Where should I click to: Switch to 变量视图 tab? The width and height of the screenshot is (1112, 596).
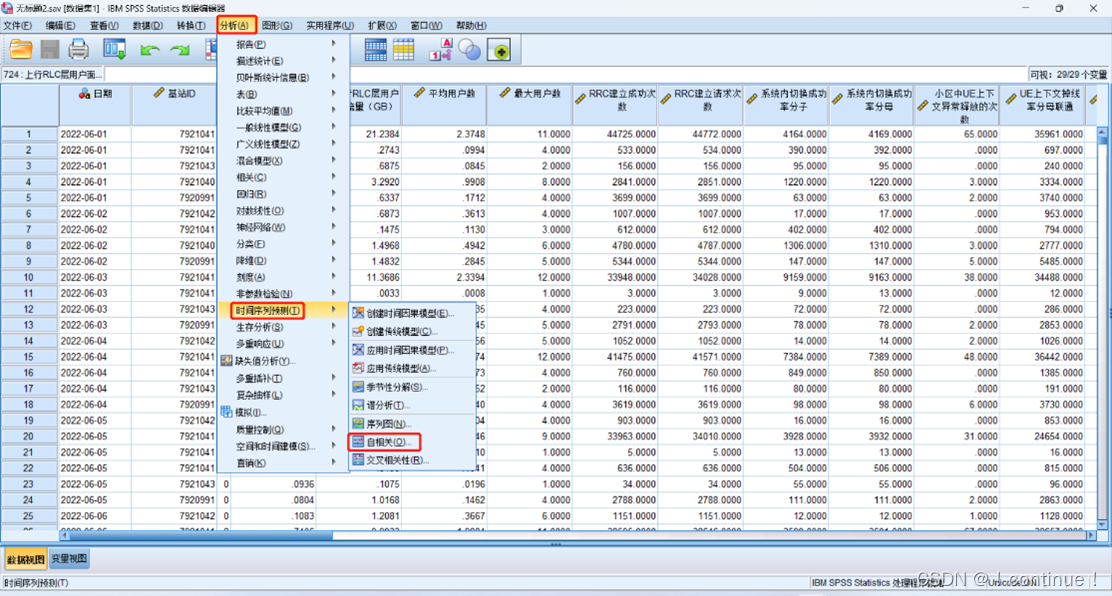click(70, 559)
